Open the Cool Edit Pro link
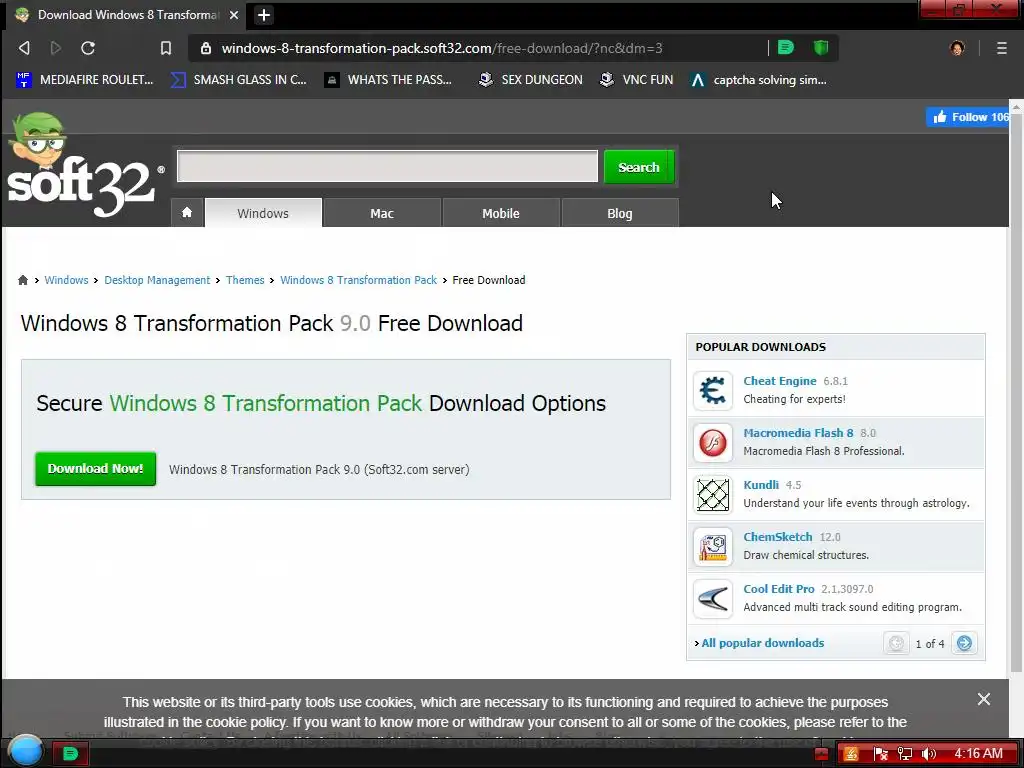The width and height of the screenshot is (1024, 768). pos(778,589)
